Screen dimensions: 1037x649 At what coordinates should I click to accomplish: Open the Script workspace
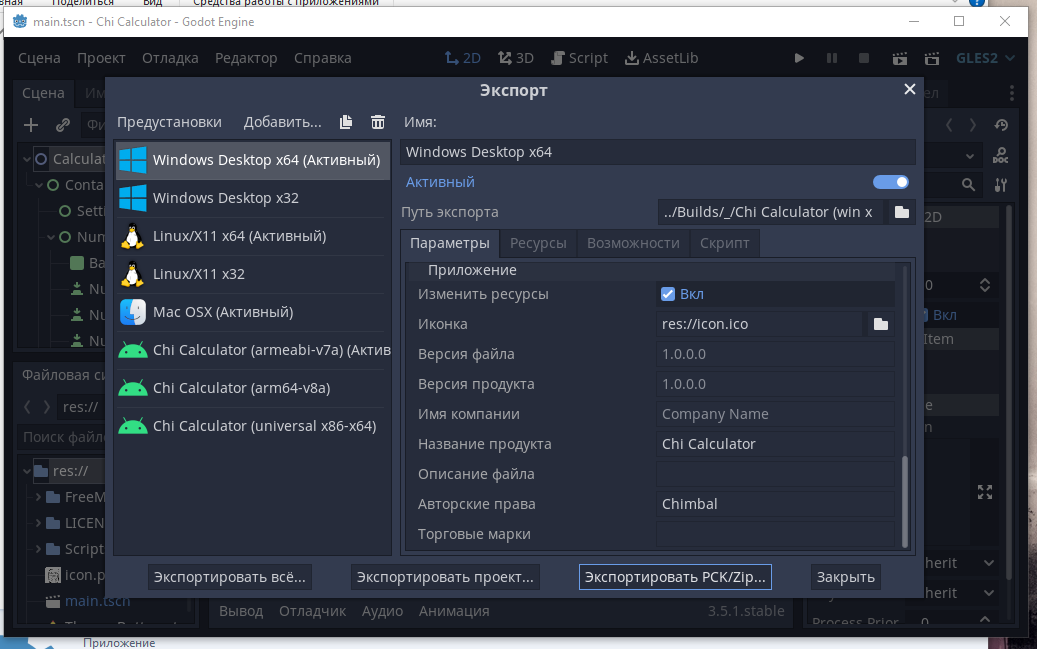coord(579,58)
